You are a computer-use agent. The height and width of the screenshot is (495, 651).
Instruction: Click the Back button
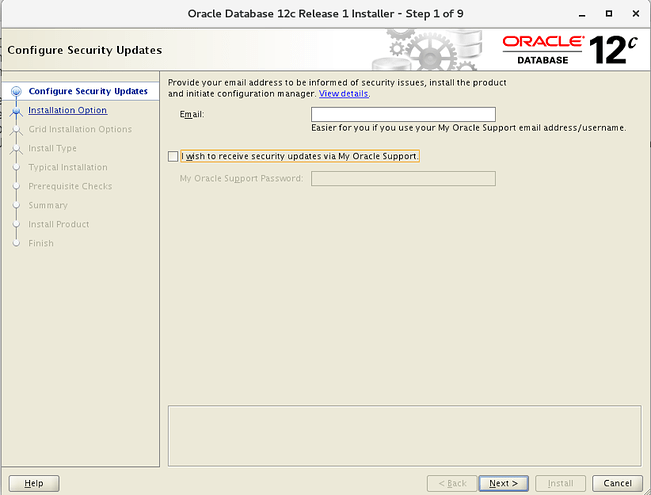coord(453,483)
